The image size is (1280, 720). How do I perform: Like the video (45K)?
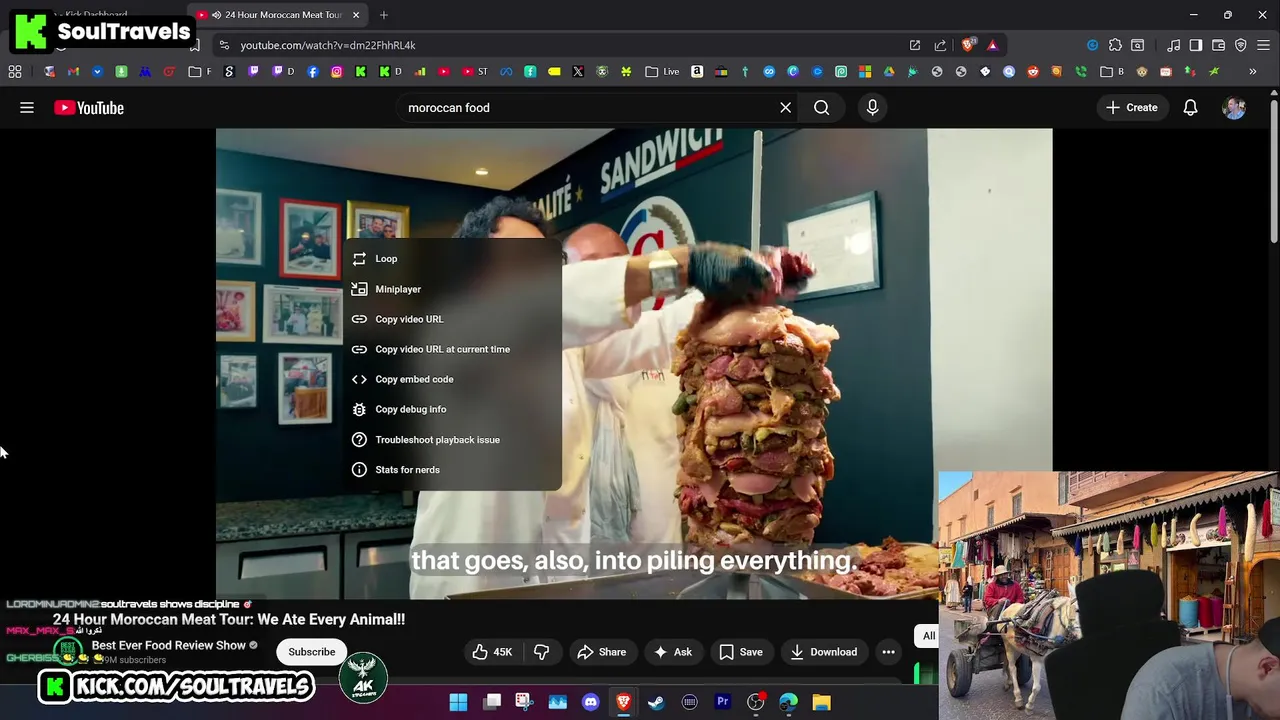(492, 652)
